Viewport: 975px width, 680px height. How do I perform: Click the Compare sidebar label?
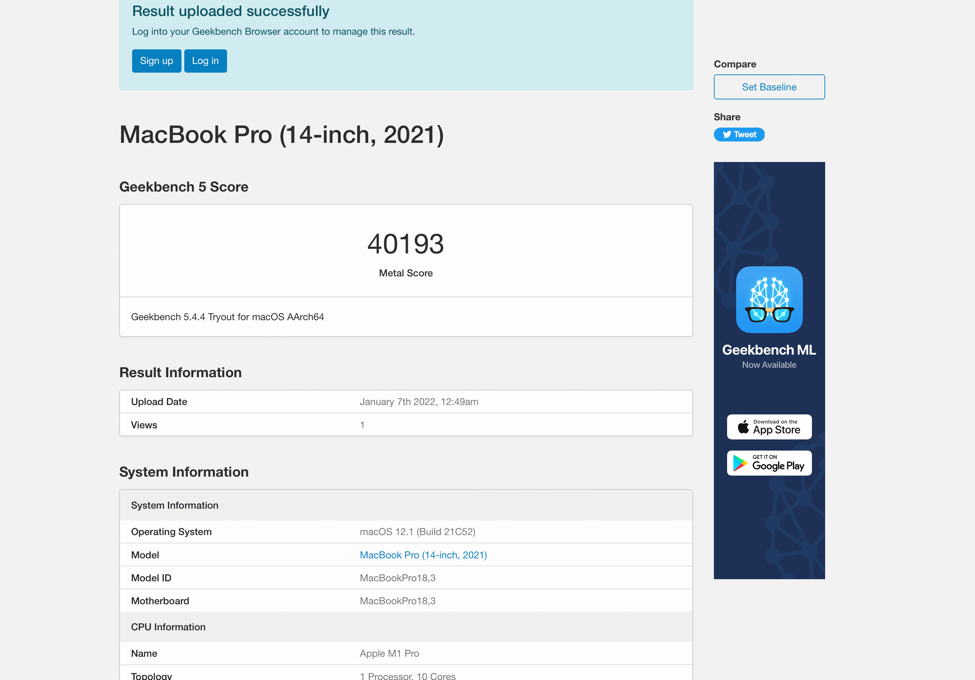tap(735, 64)
